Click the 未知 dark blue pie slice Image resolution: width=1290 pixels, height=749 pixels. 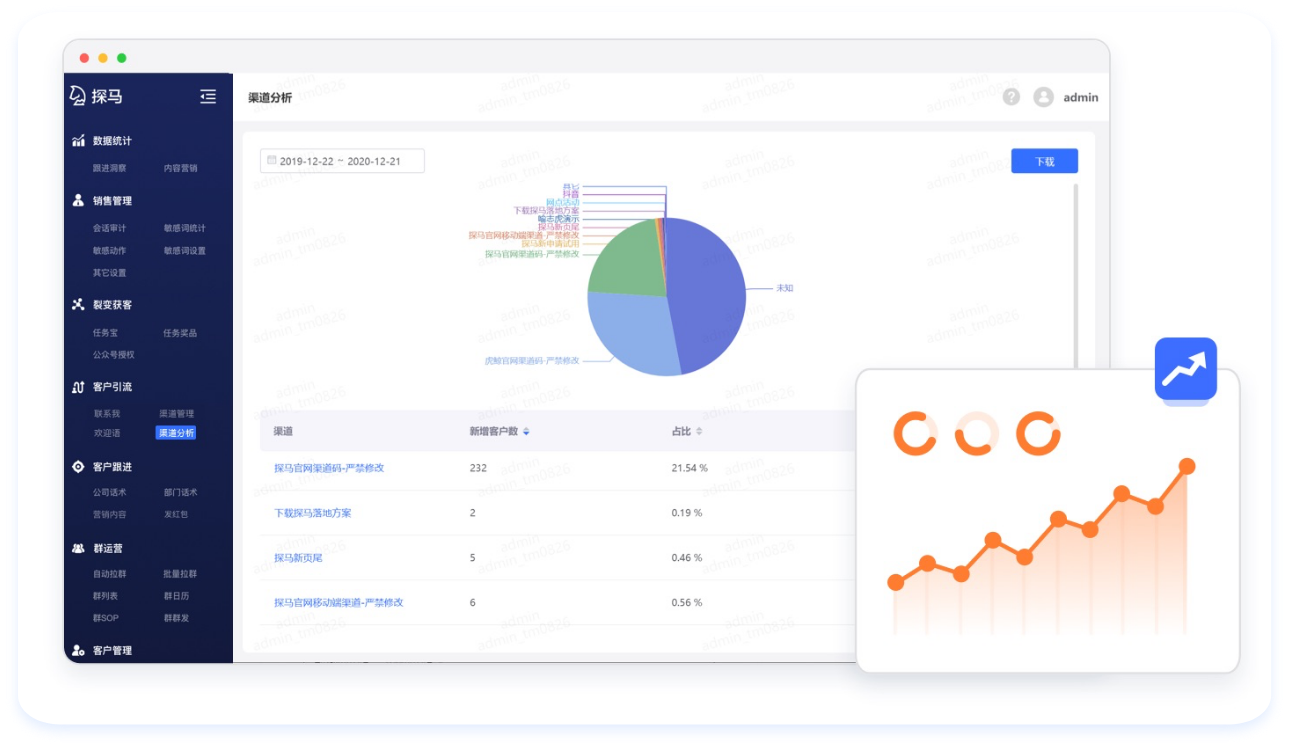(x=710, y=290)
